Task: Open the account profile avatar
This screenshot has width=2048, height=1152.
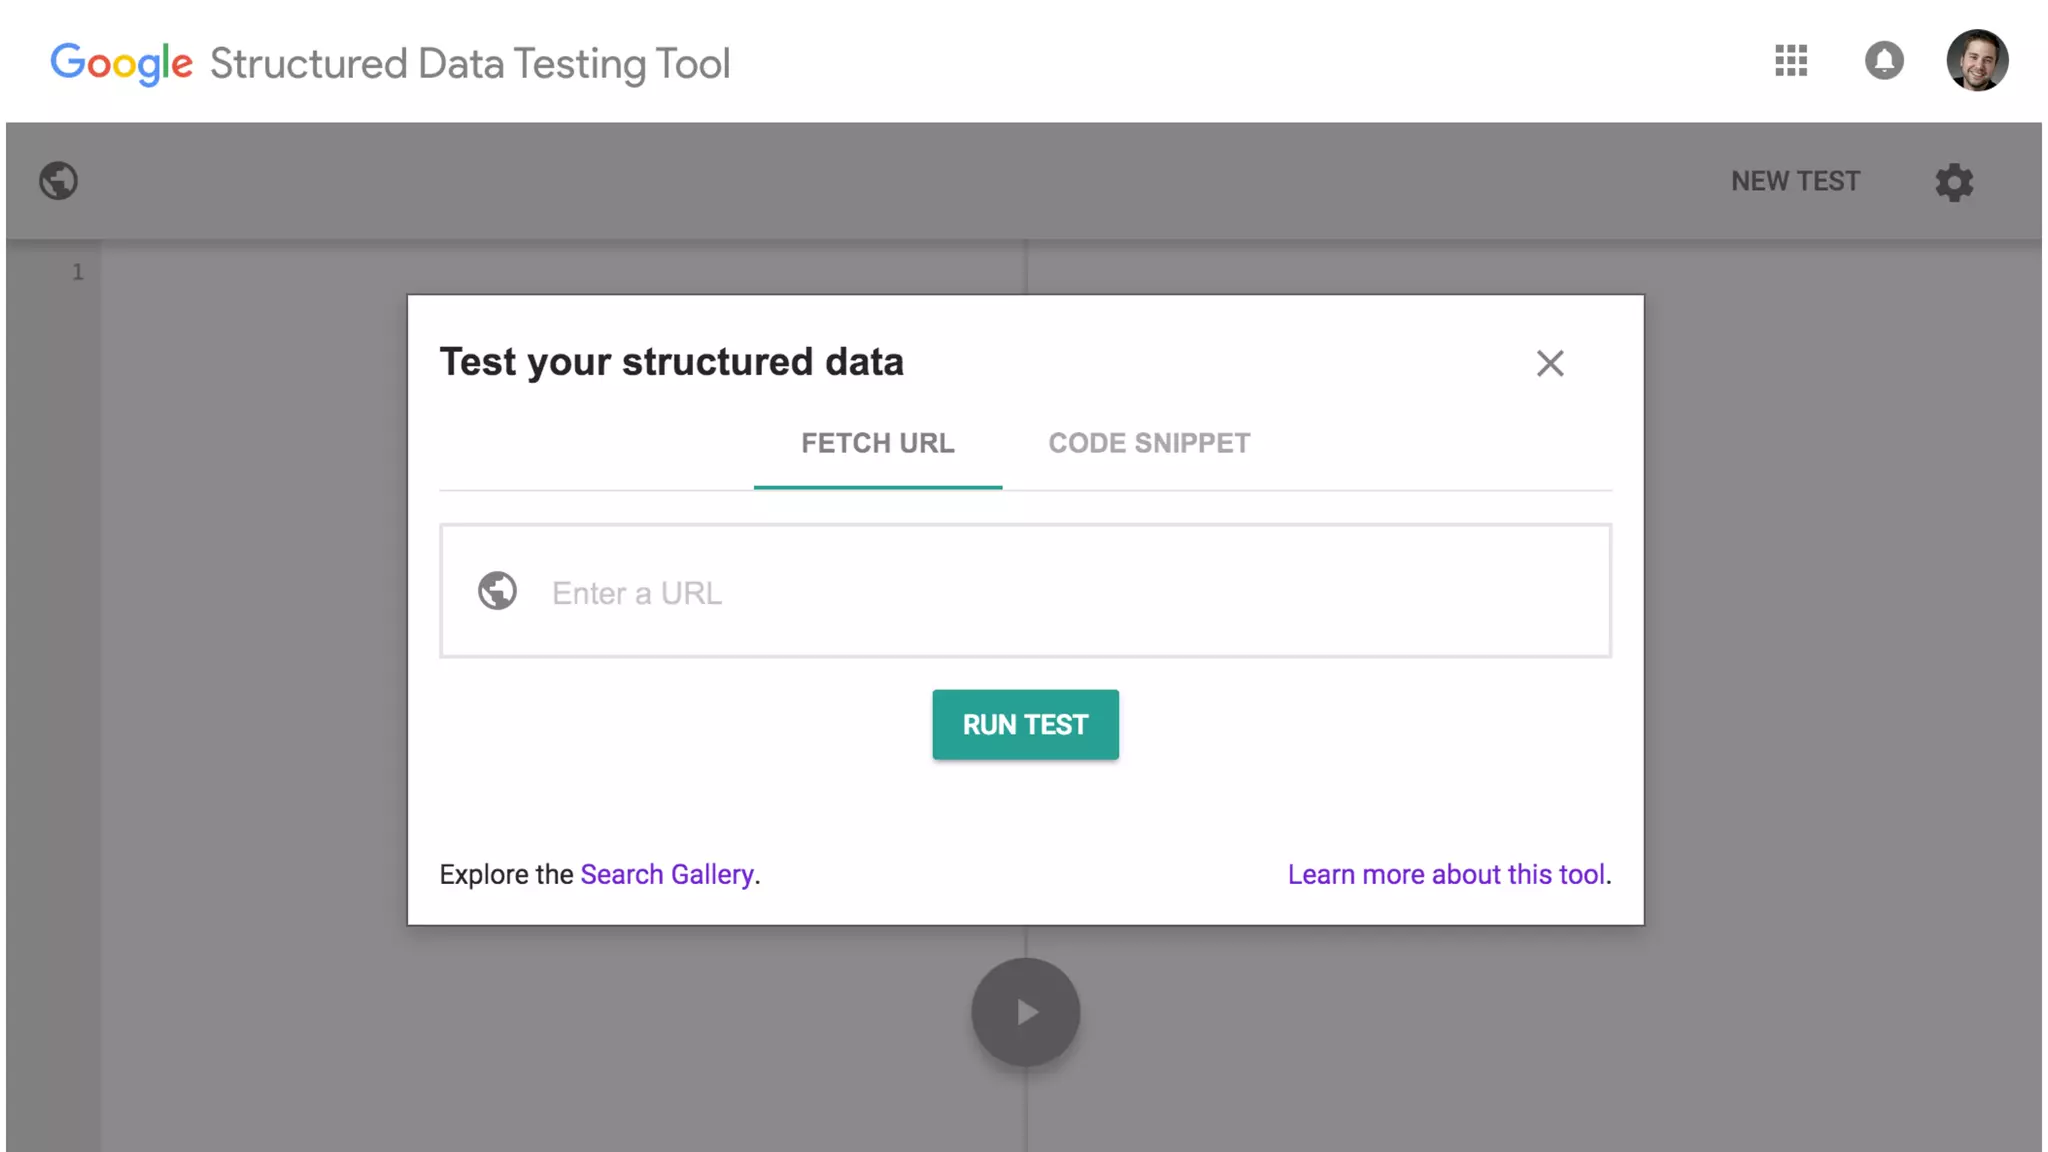Action: [x=1977, y=61]
